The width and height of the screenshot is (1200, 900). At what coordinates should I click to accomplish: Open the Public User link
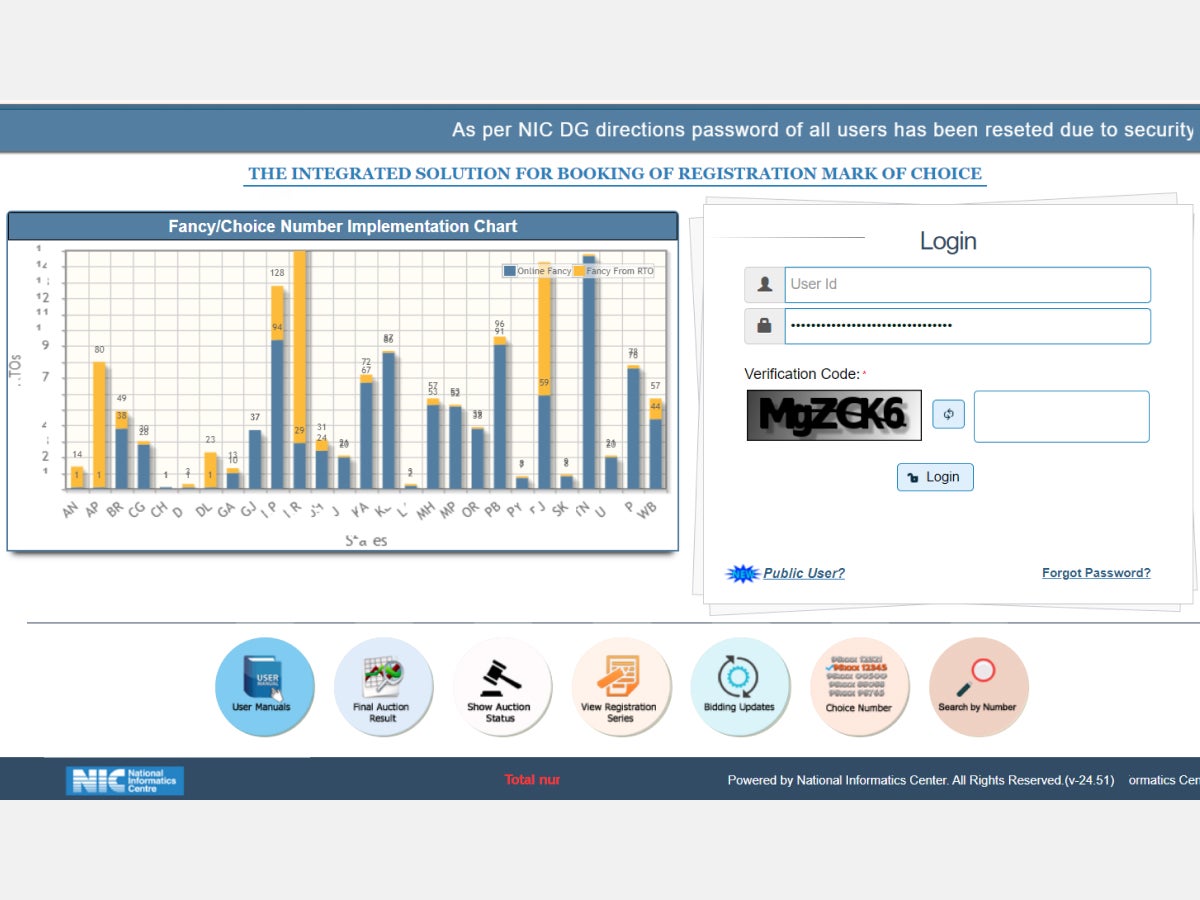(806, 572)
